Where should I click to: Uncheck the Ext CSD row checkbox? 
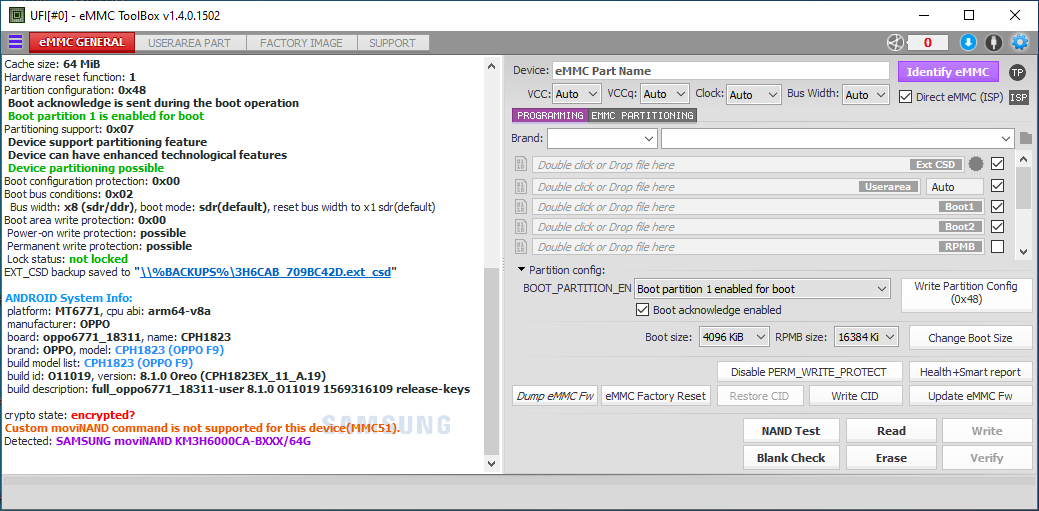click(x=997, y=163)
